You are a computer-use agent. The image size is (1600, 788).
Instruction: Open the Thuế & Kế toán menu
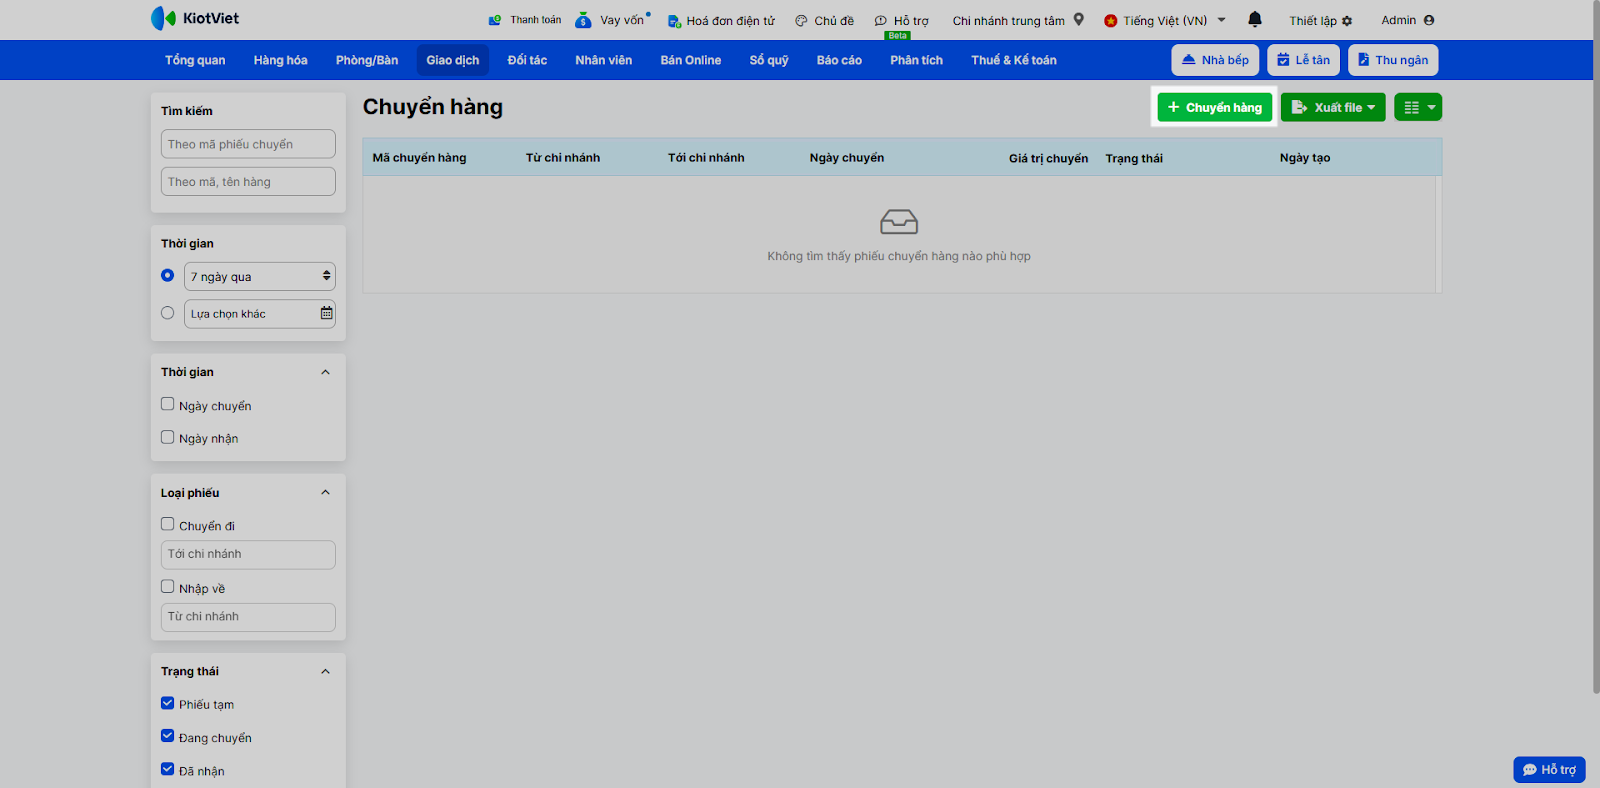click(1014, 60)
